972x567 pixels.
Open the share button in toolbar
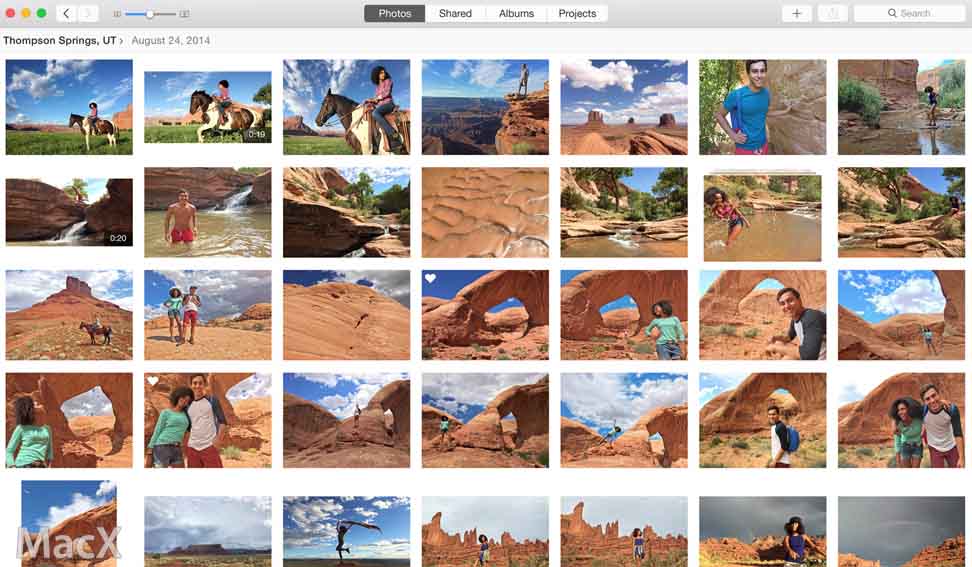830,14
